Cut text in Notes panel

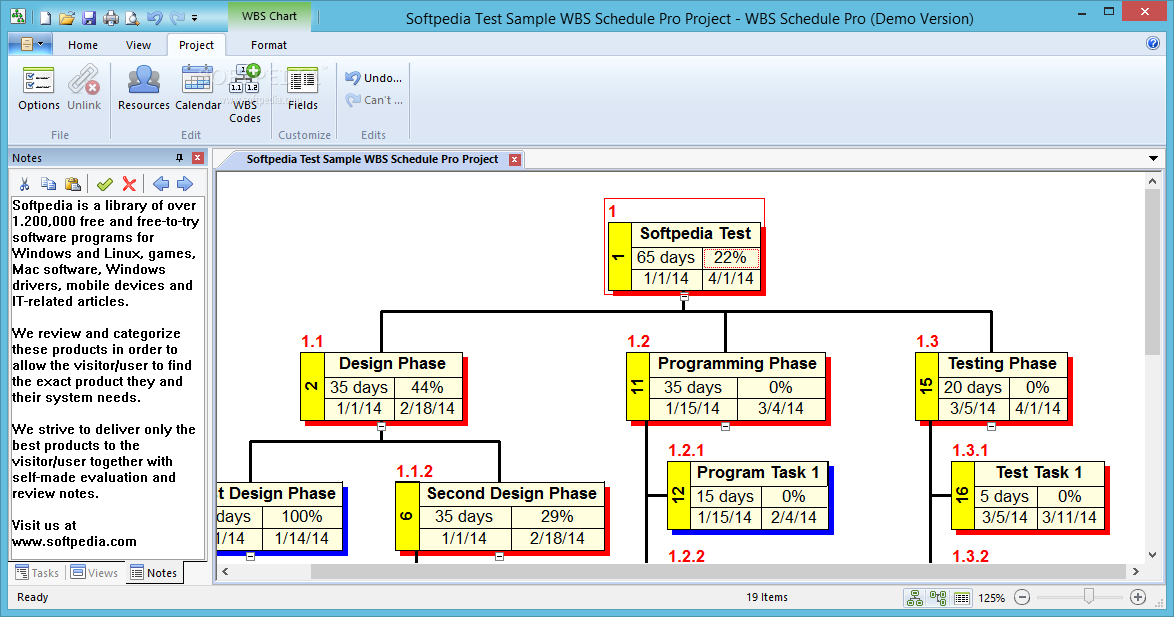click(x=25, y=183)
